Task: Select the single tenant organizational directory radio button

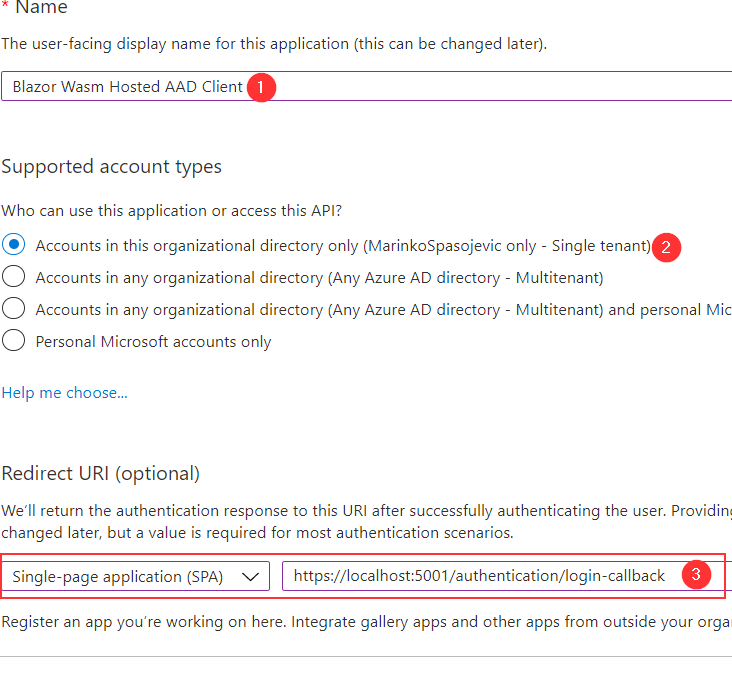Action: click(x=14, y=244)
